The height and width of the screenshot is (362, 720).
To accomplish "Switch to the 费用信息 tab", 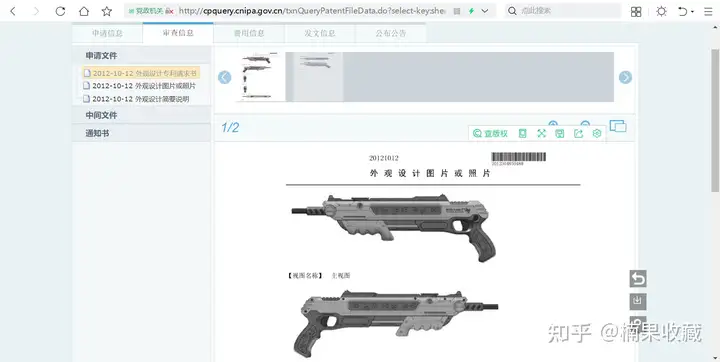I will tap(249, 33).
